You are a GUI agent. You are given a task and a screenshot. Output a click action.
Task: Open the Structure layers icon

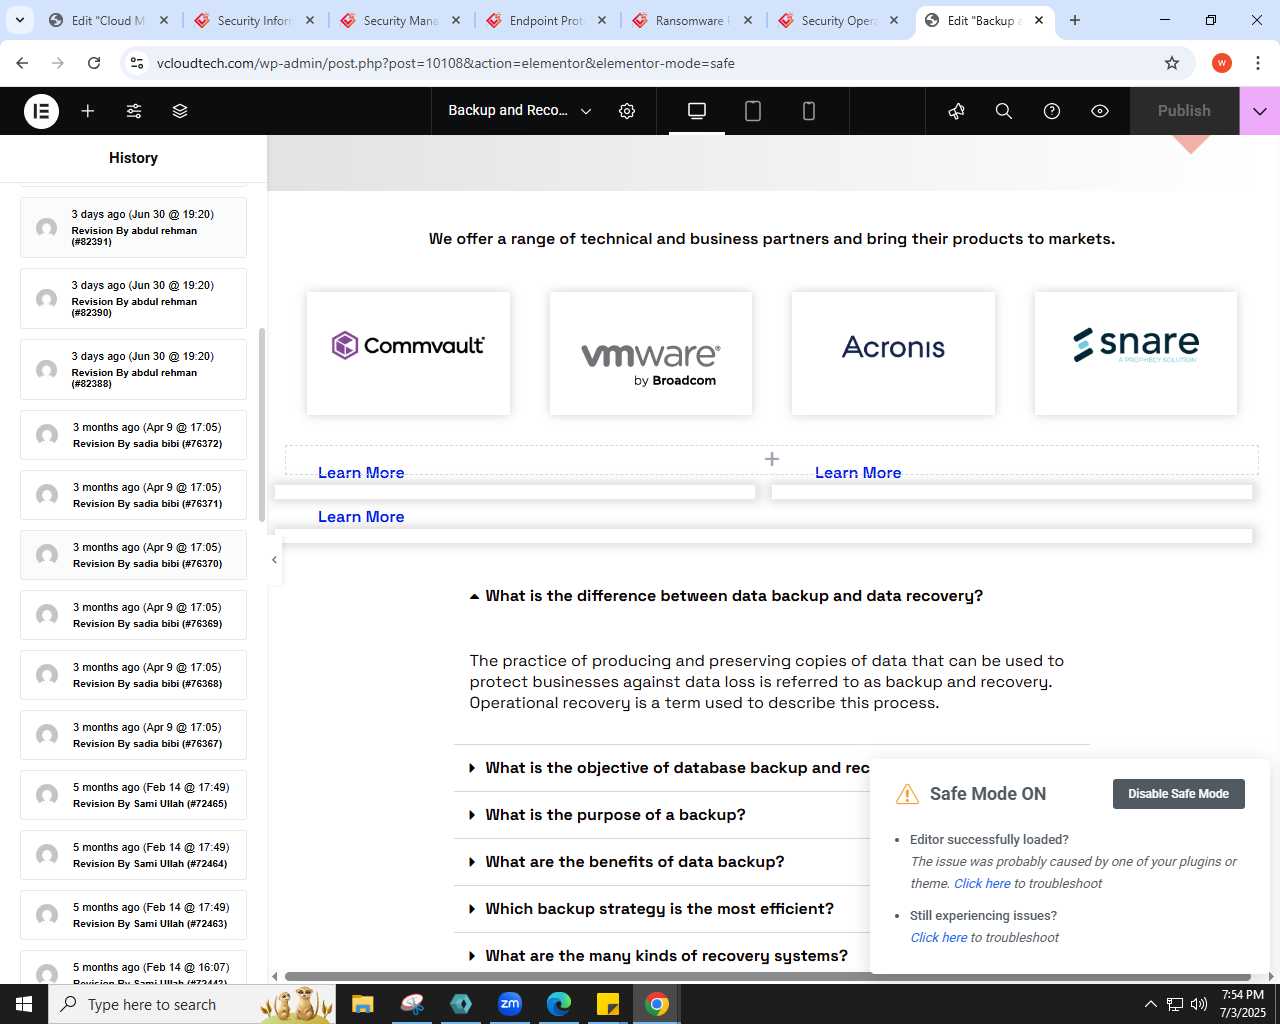coord(180,111)
